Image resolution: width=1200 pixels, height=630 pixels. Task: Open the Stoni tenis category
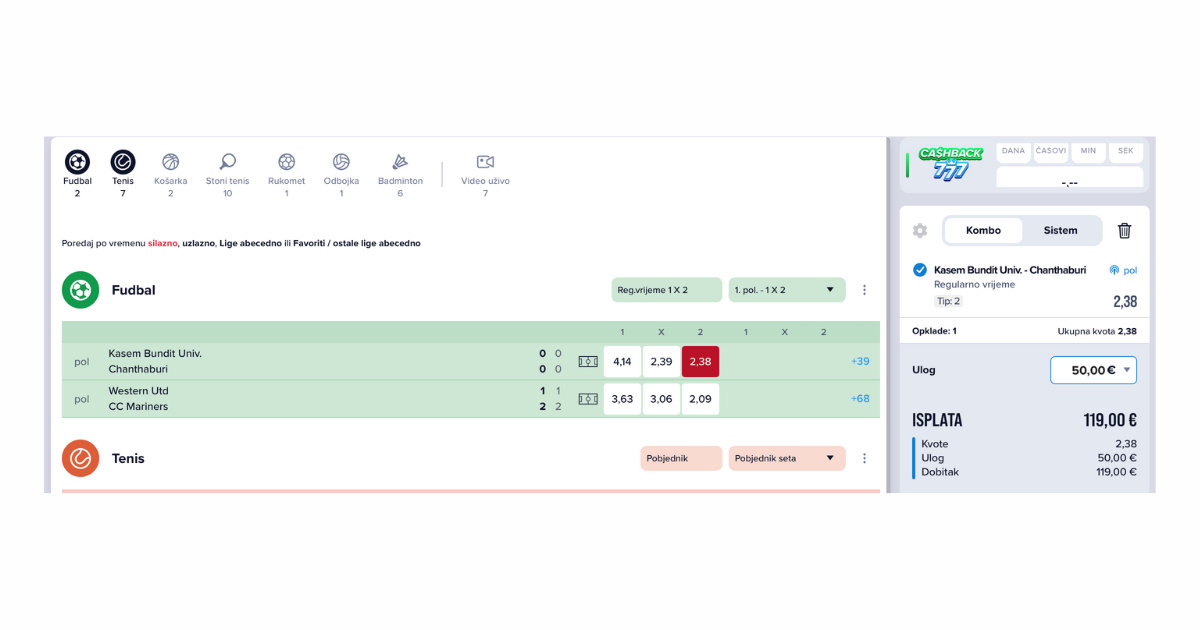(227, 163)
